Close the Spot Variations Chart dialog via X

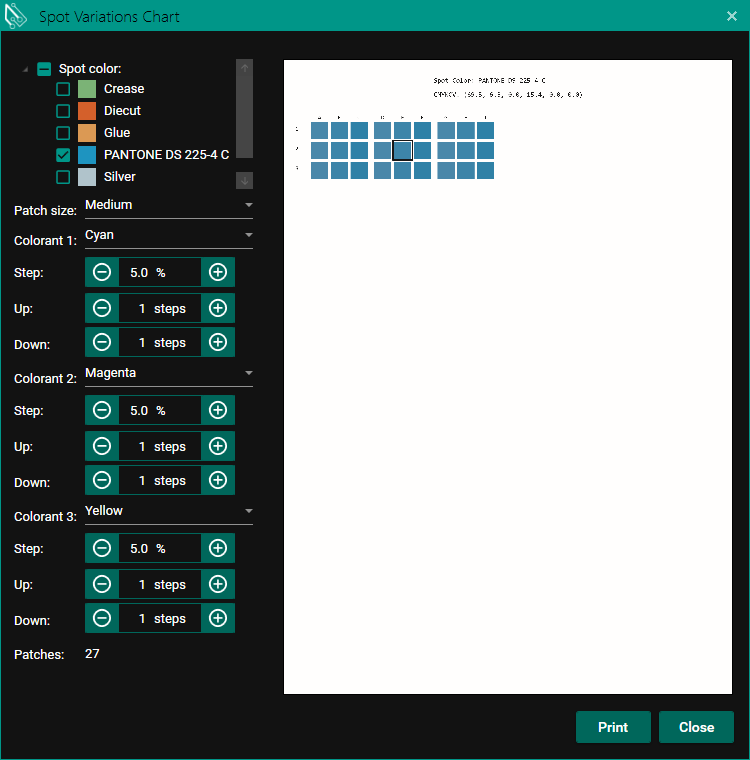[x=732, y=16]
